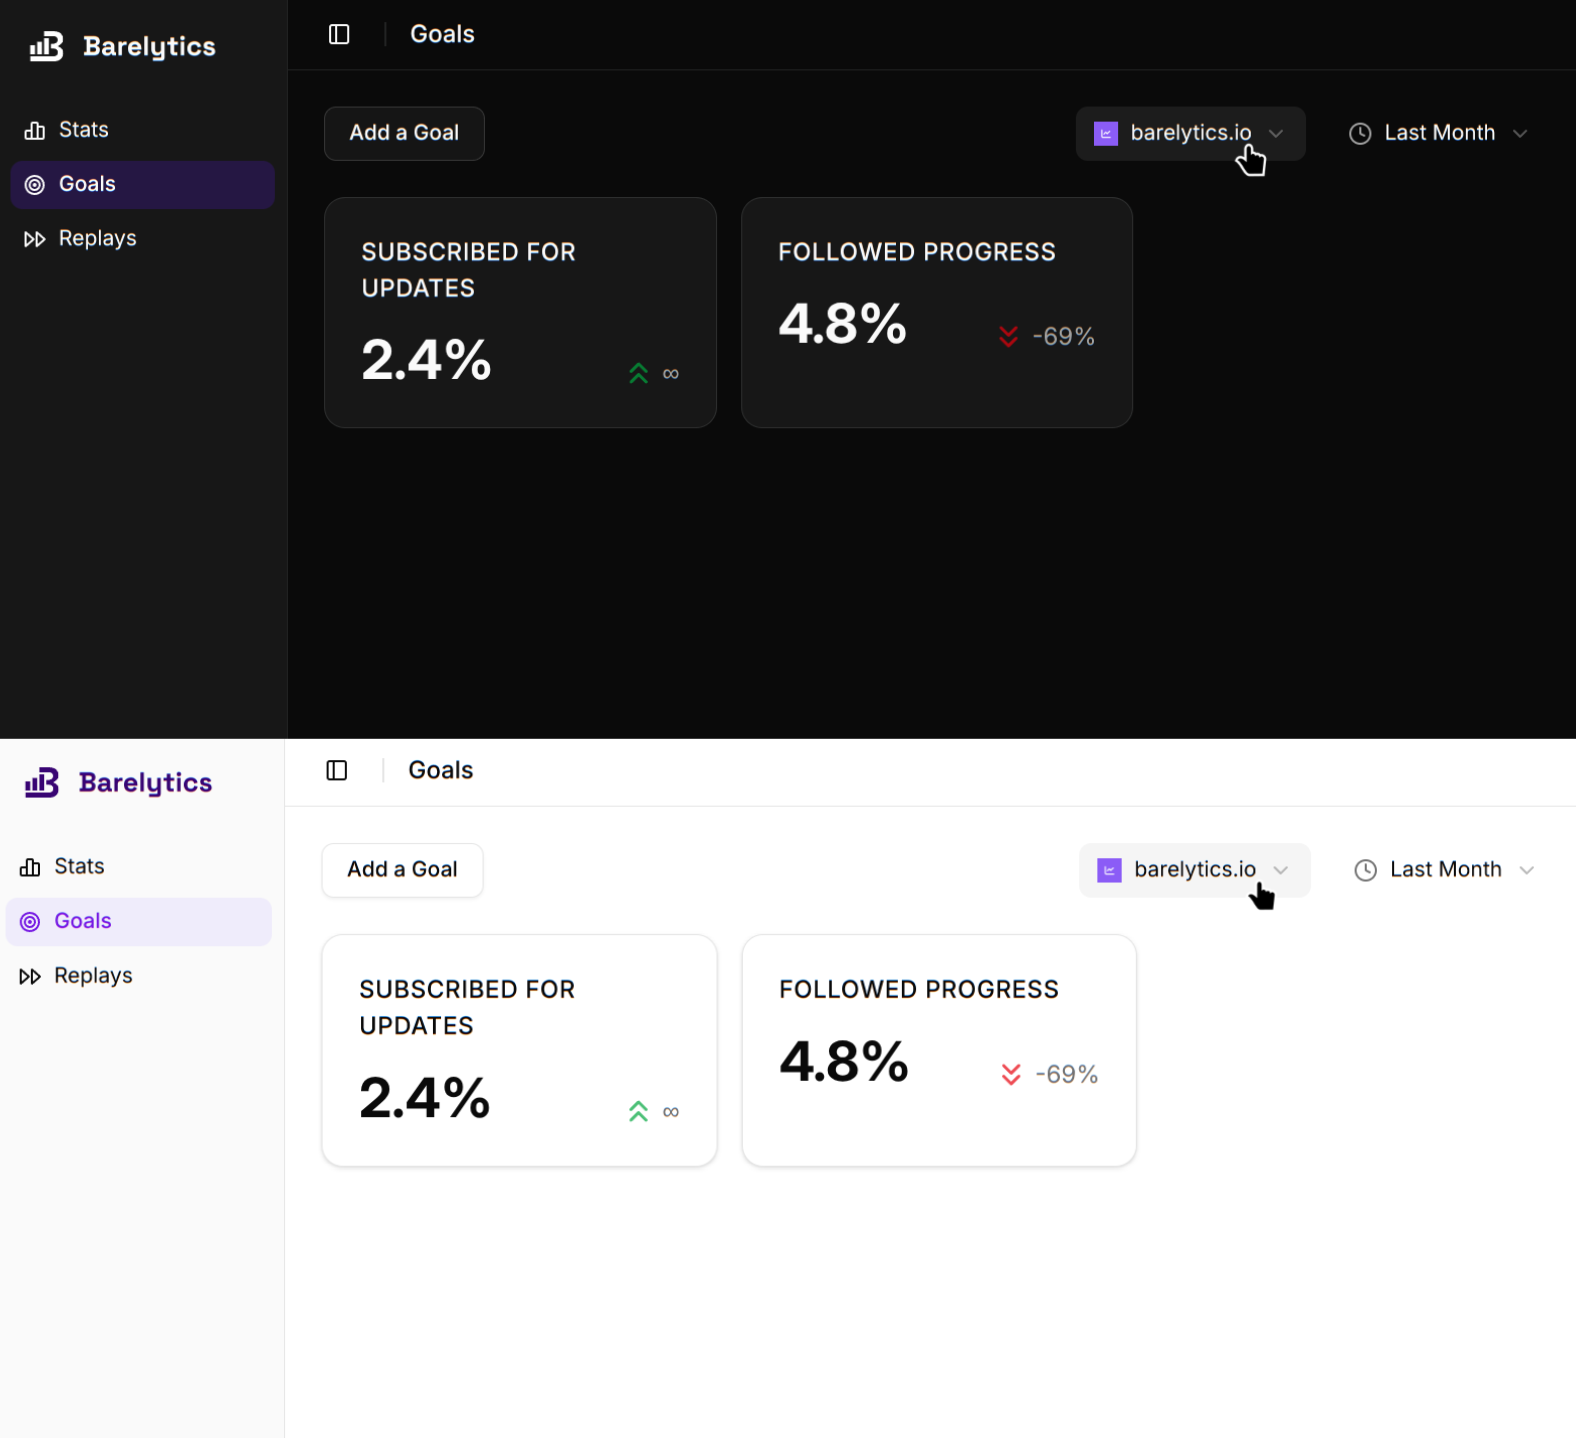Image resolution: width=1576 pixels, height=1438 pixels.
Task: Open Last Month date range in dark view
Action: click(1438, 134)
